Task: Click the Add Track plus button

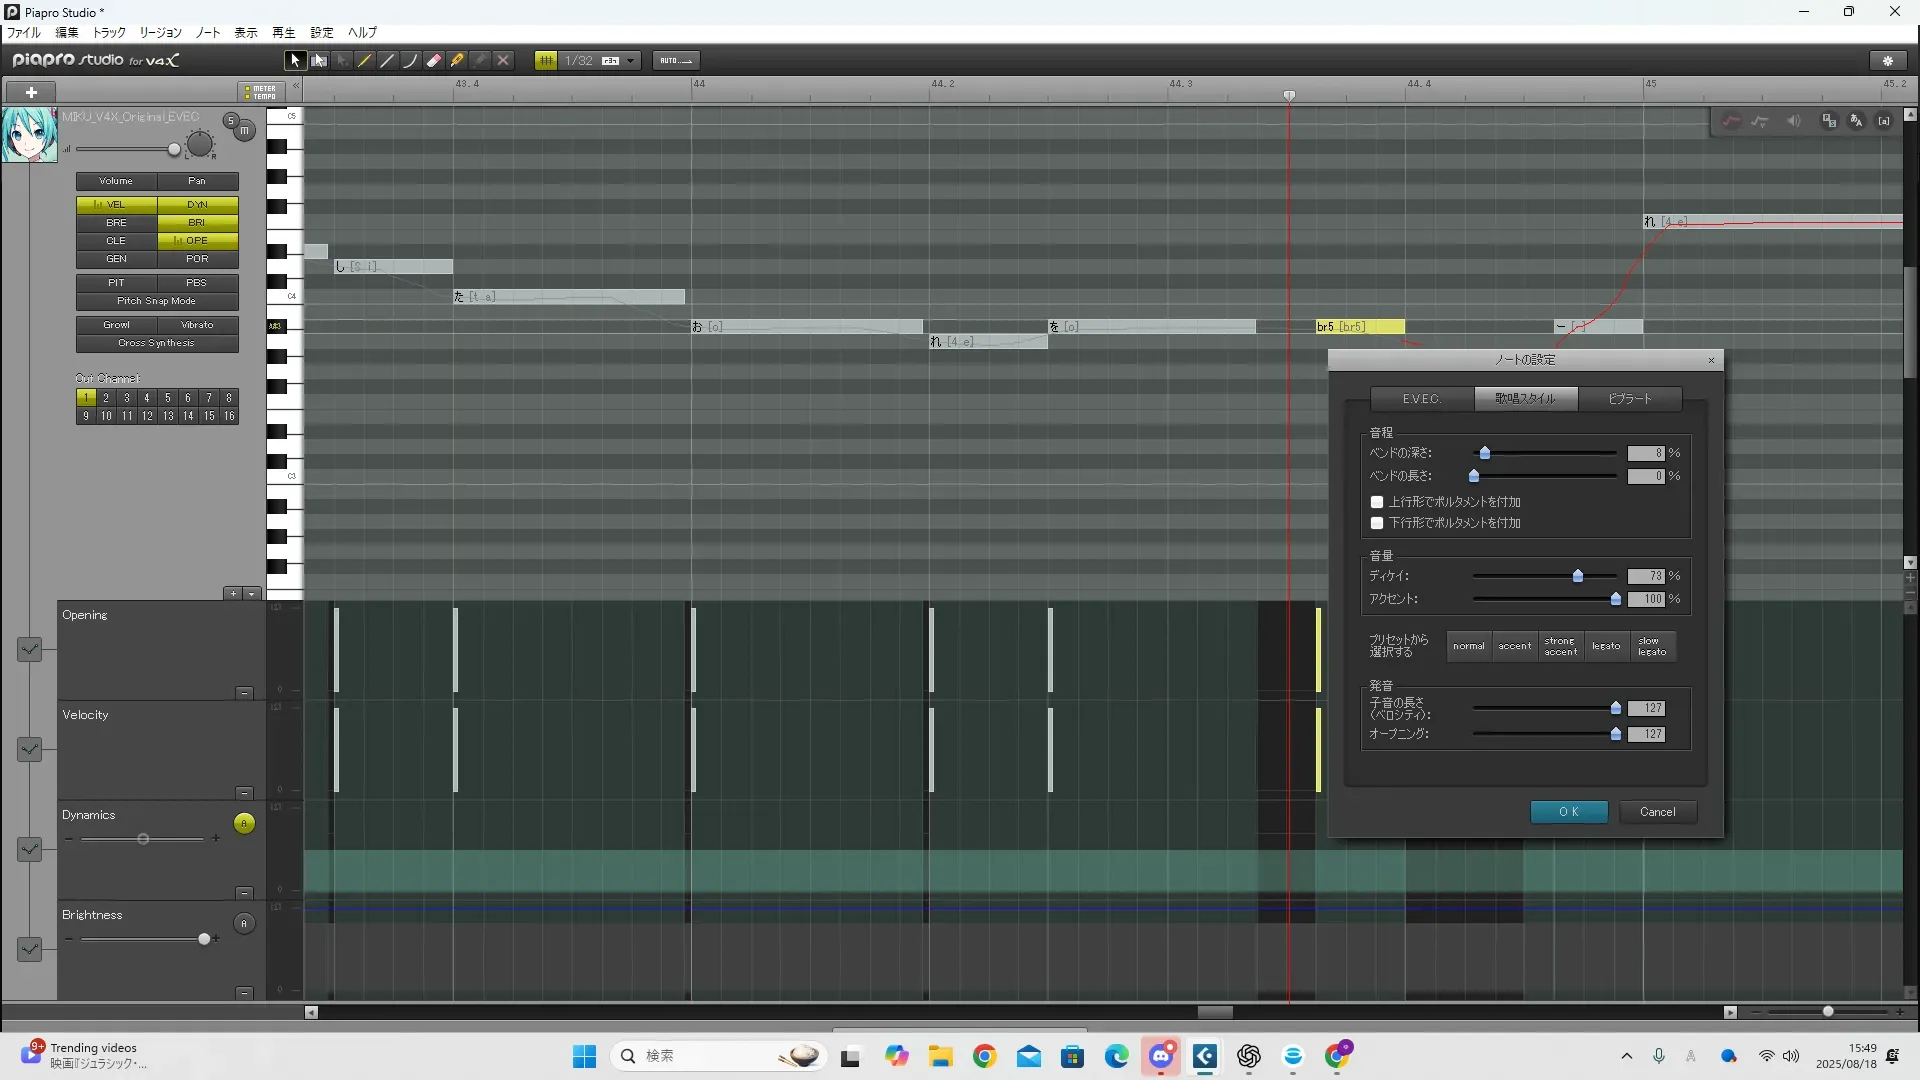Action: 31,92
